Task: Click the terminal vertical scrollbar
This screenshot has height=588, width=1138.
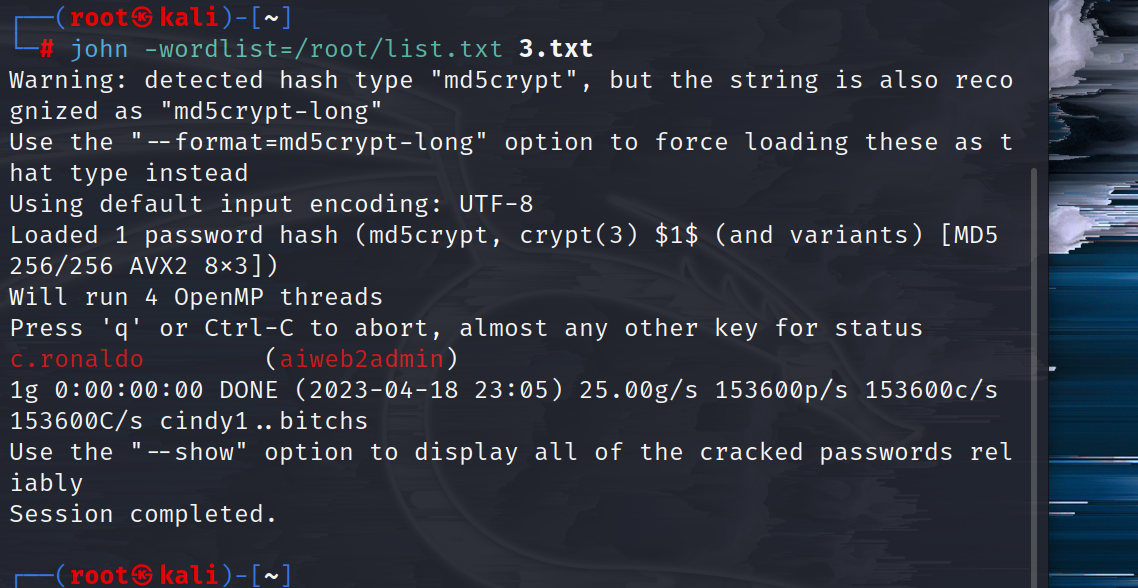Action: pyautogui.click(x=1033, y=377)
